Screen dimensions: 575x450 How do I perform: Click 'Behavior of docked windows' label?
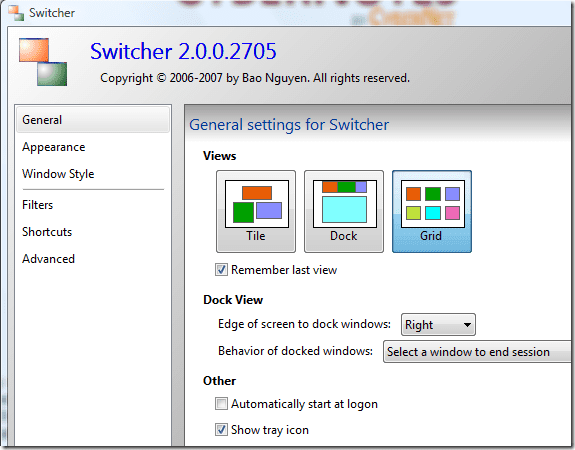pos(296,351)
